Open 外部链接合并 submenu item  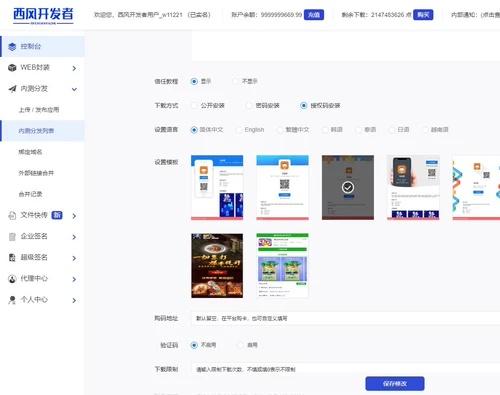pyautogui.click(x=36, y=173)
